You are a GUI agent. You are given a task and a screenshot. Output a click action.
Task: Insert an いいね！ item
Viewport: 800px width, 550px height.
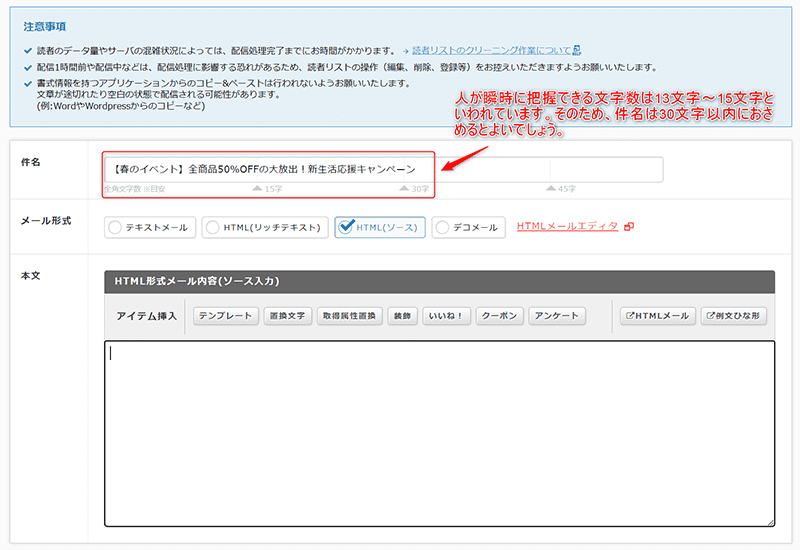[446, 316]
